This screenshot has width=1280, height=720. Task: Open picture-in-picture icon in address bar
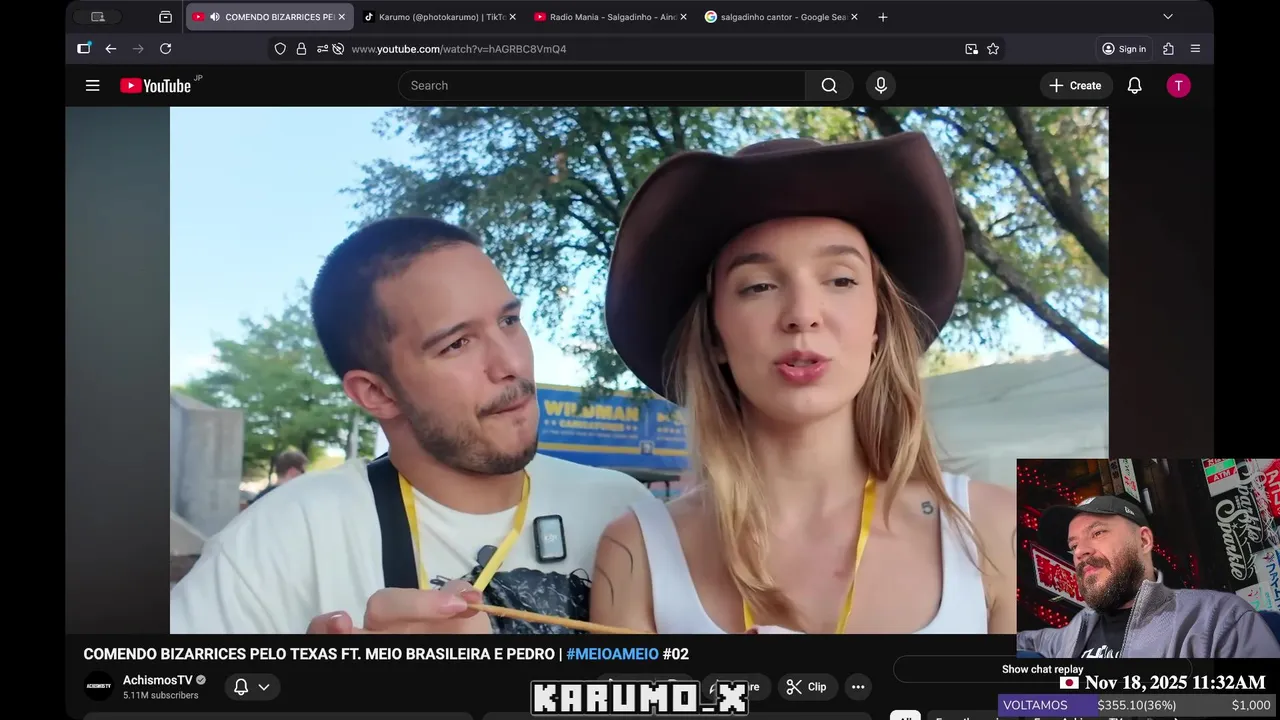(x=971, y=49)
